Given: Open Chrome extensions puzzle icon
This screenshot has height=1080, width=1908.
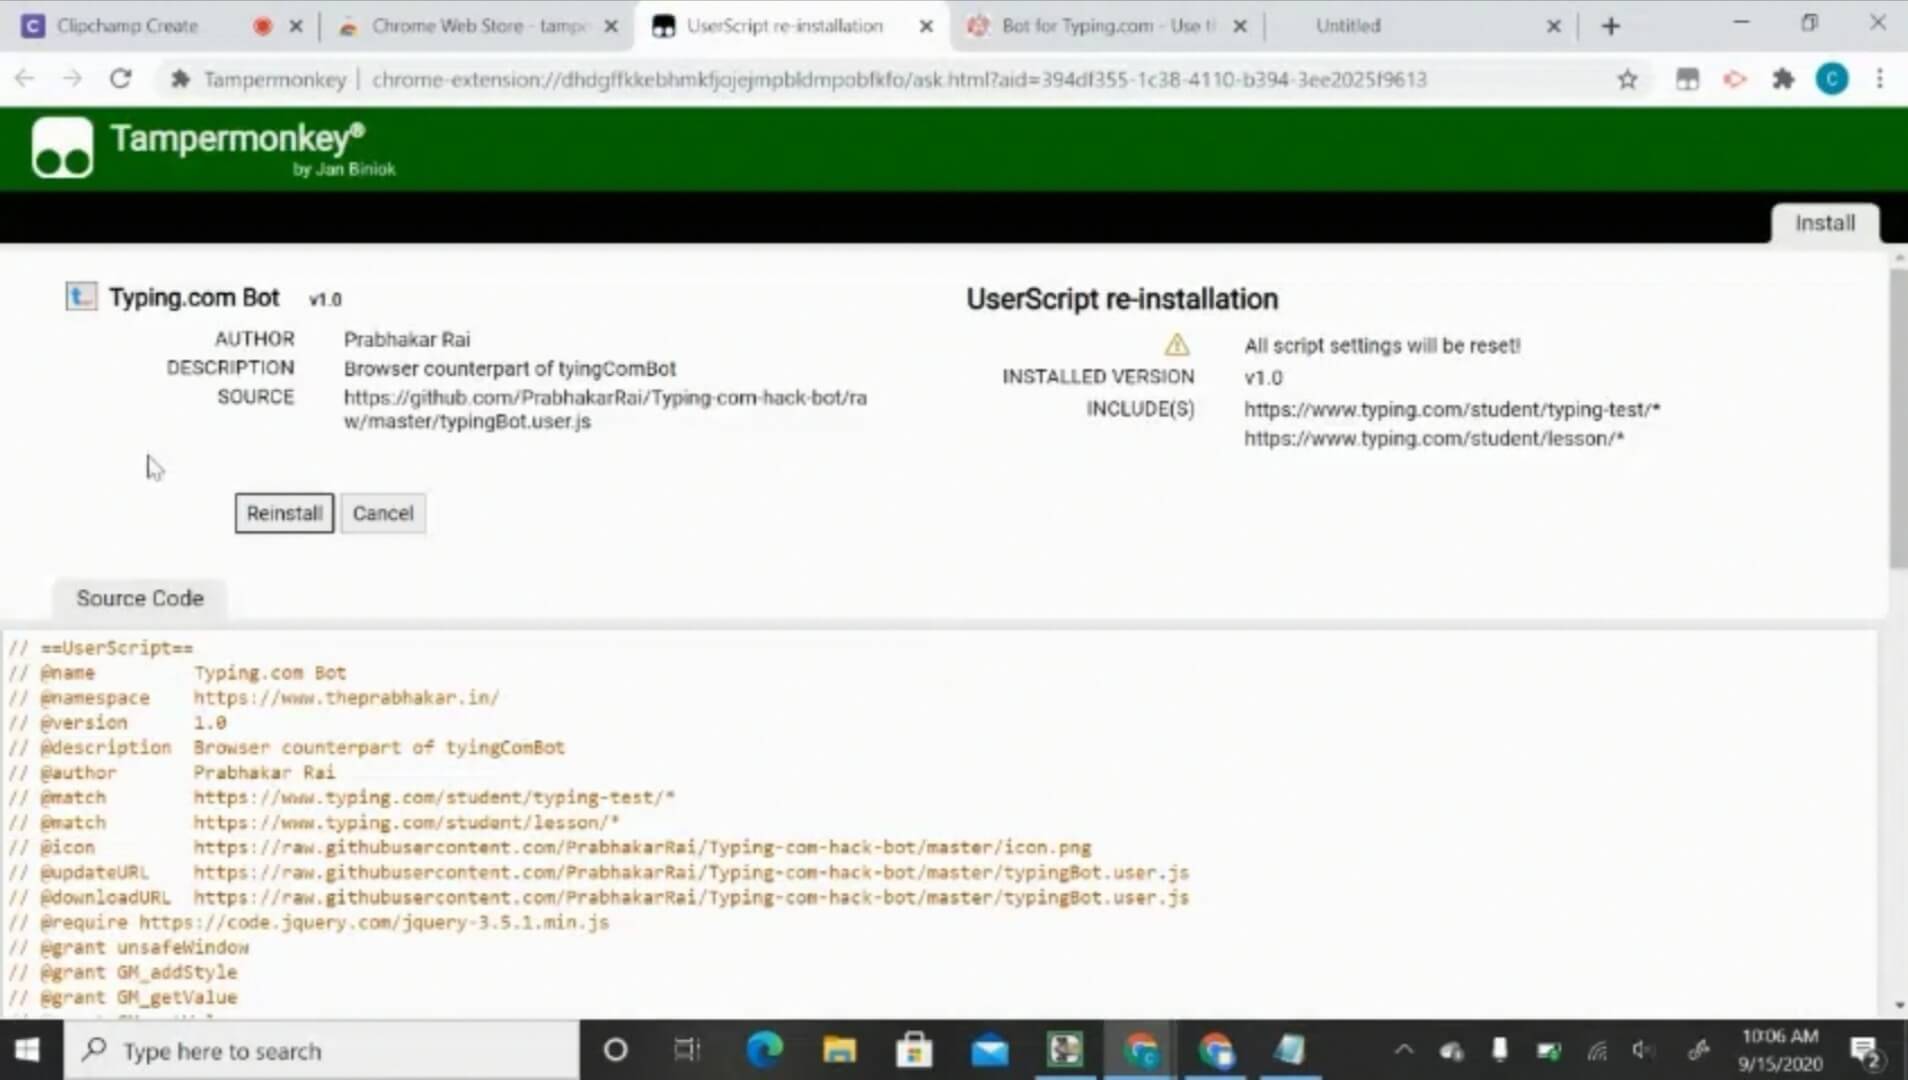Looking at the screenshot, I should 1783,79.
